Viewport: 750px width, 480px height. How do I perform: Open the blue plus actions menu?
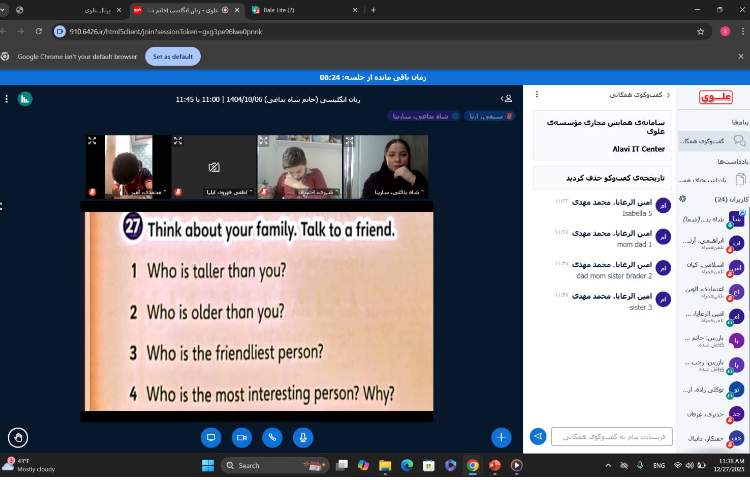click(501, 437)
